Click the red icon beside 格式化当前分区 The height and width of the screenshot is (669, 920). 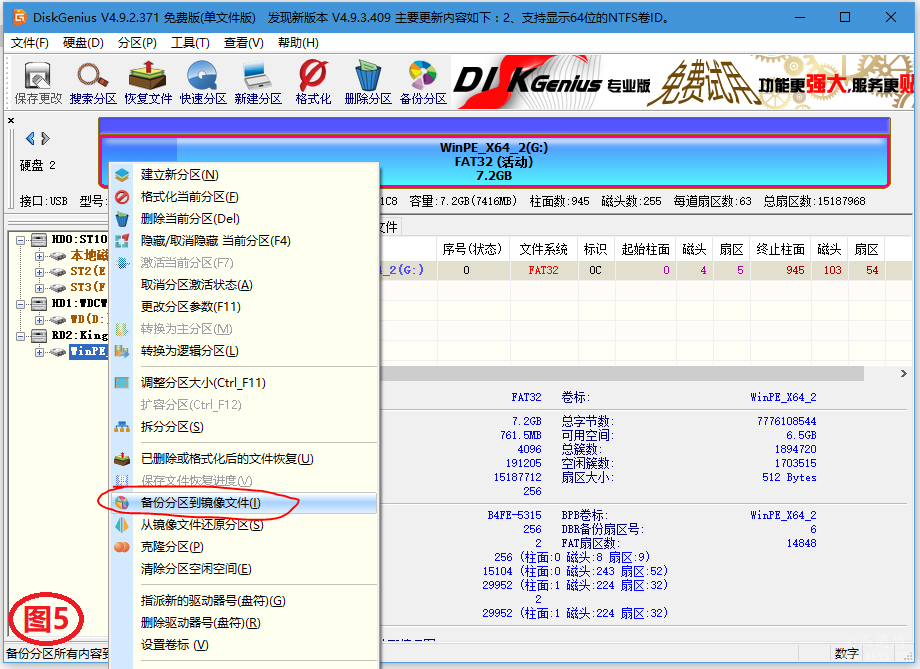121,197
